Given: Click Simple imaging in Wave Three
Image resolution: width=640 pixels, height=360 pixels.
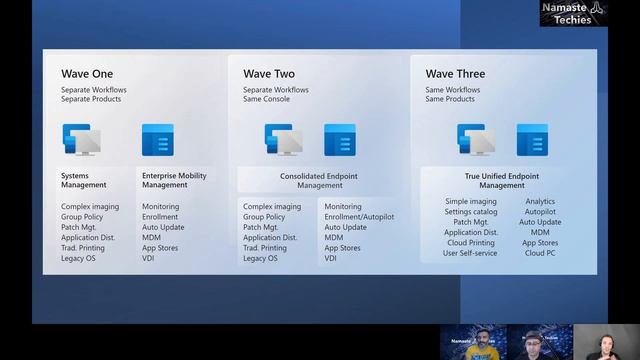Looking at the screenshot, I should (x=471, y=201).
